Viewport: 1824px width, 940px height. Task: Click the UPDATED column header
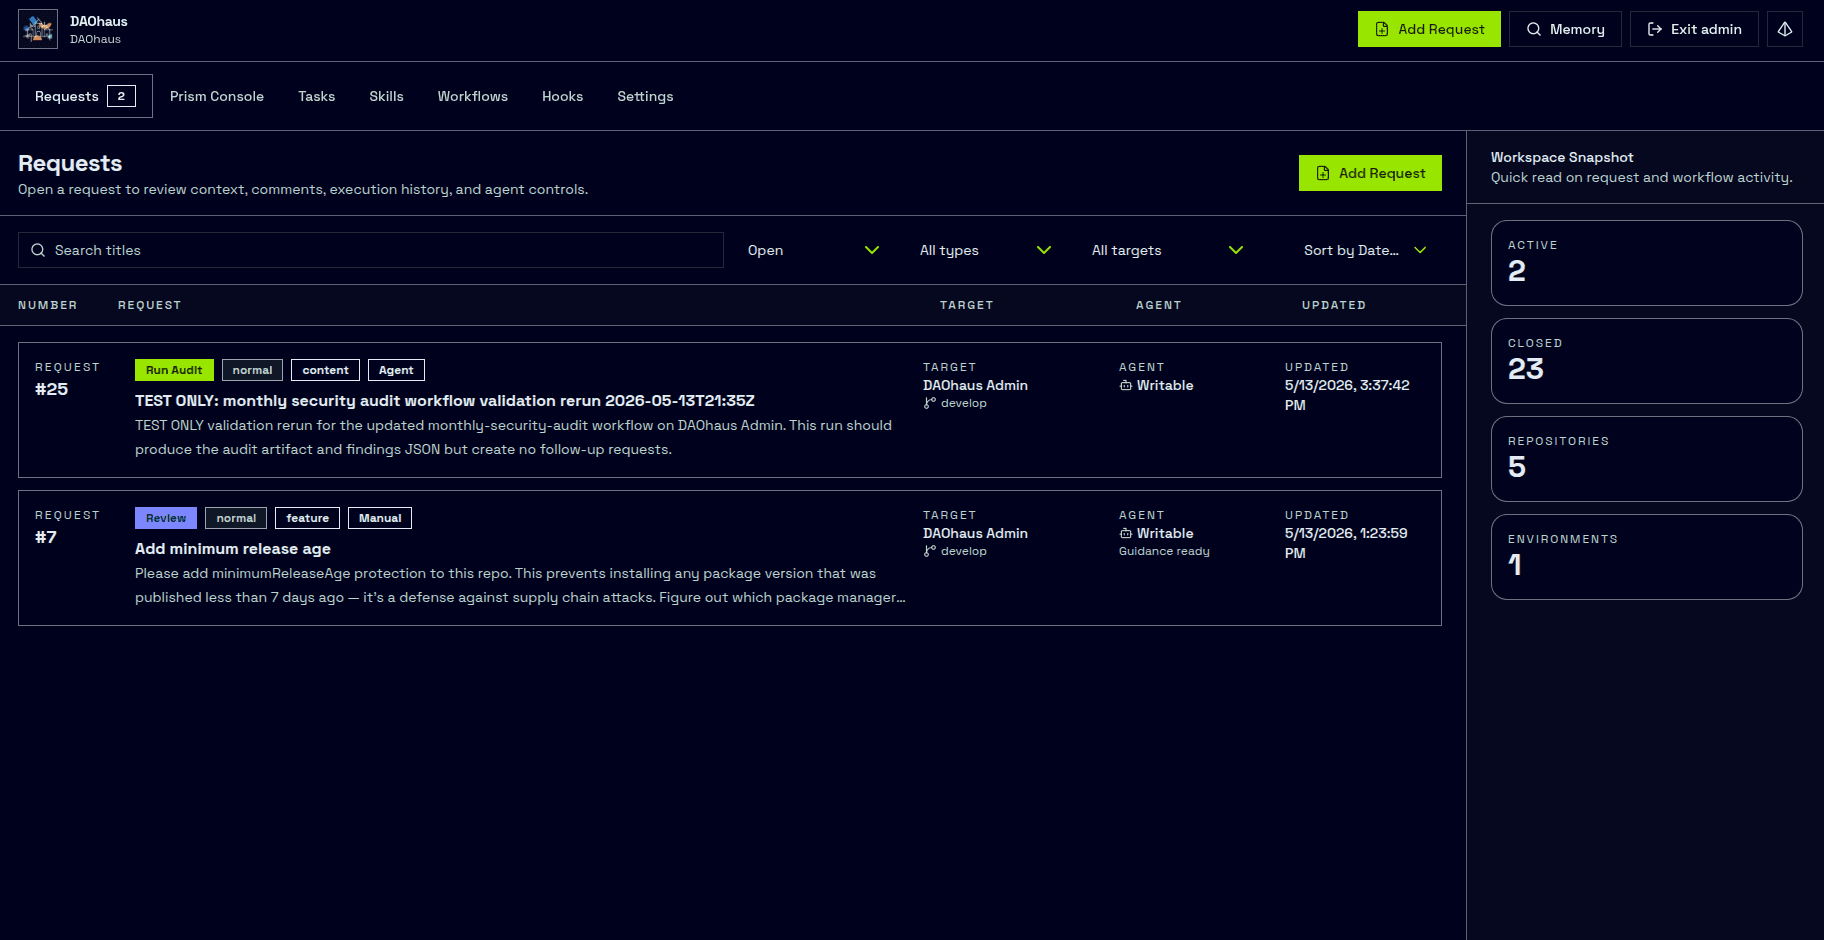tap(1334, 305)
